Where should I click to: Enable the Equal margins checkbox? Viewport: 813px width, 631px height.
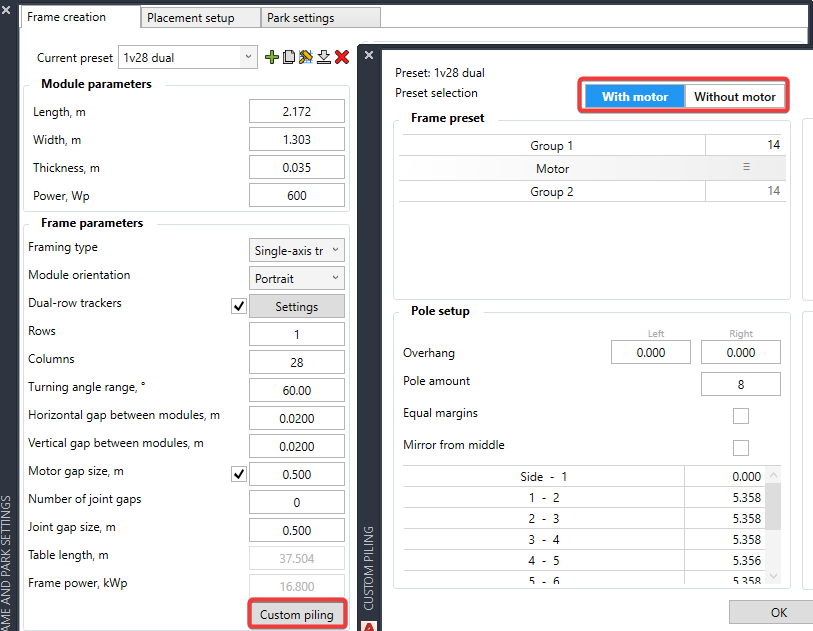[x=741, y=416]
